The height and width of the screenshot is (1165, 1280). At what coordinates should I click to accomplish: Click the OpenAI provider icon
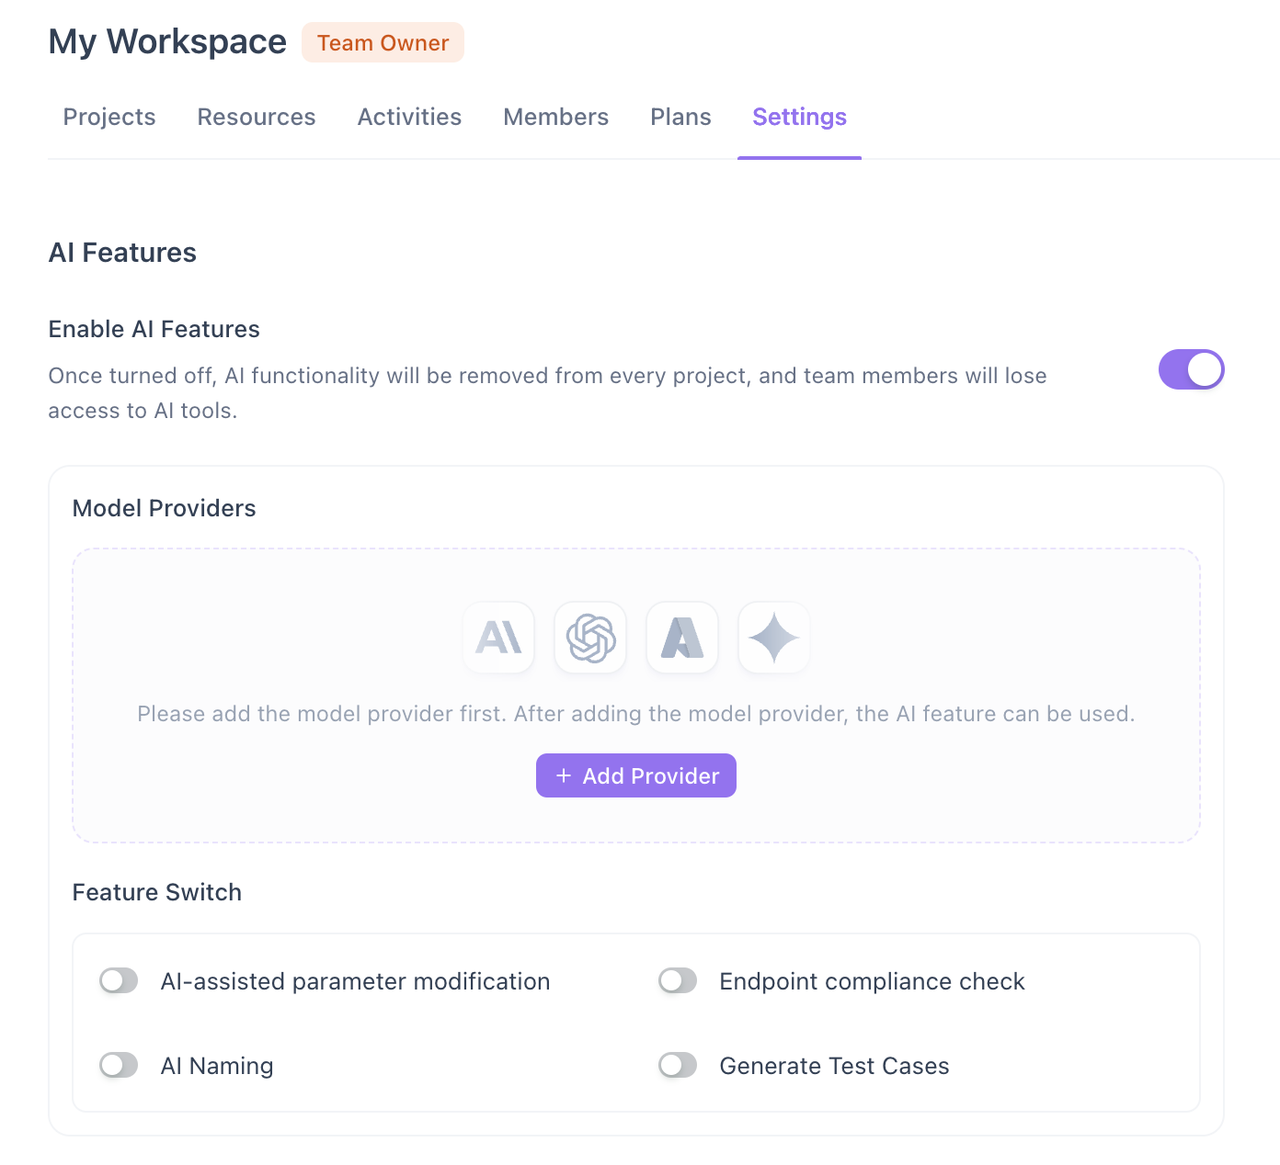tap(591, 637)
